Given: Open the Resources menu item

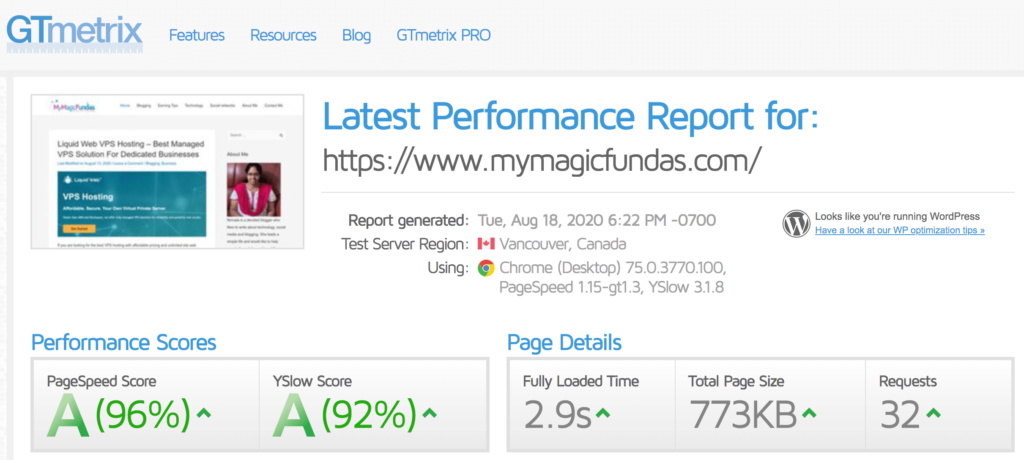Looking at the screenshot, I should (283, 35).
